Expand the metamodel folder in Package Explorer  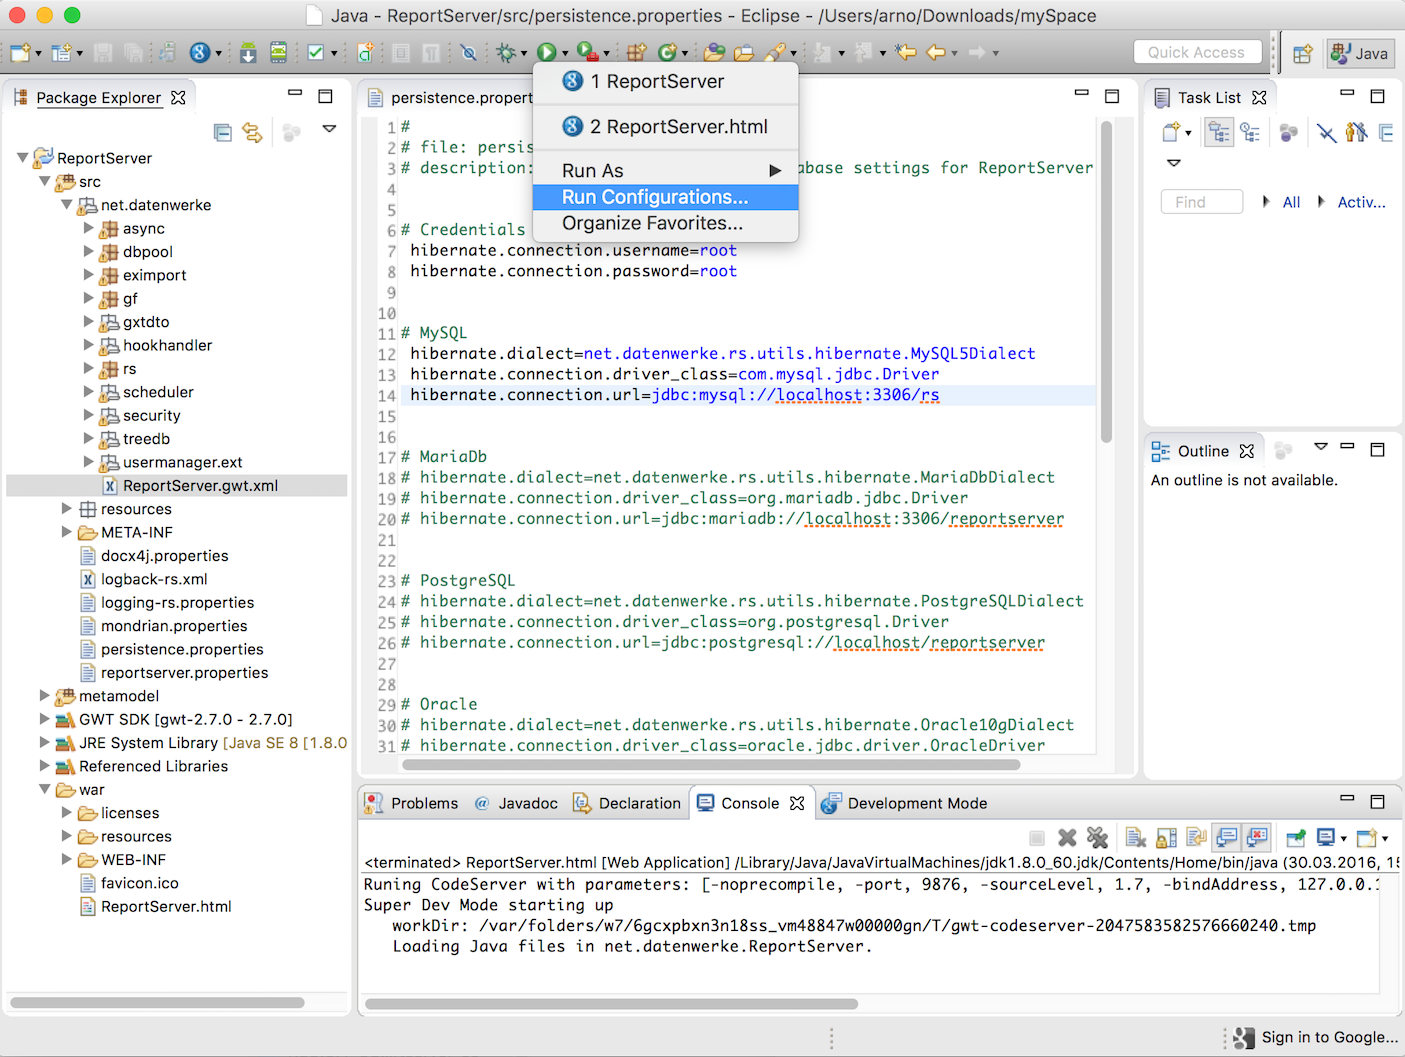pyautogui.click(x=45, y=695)
